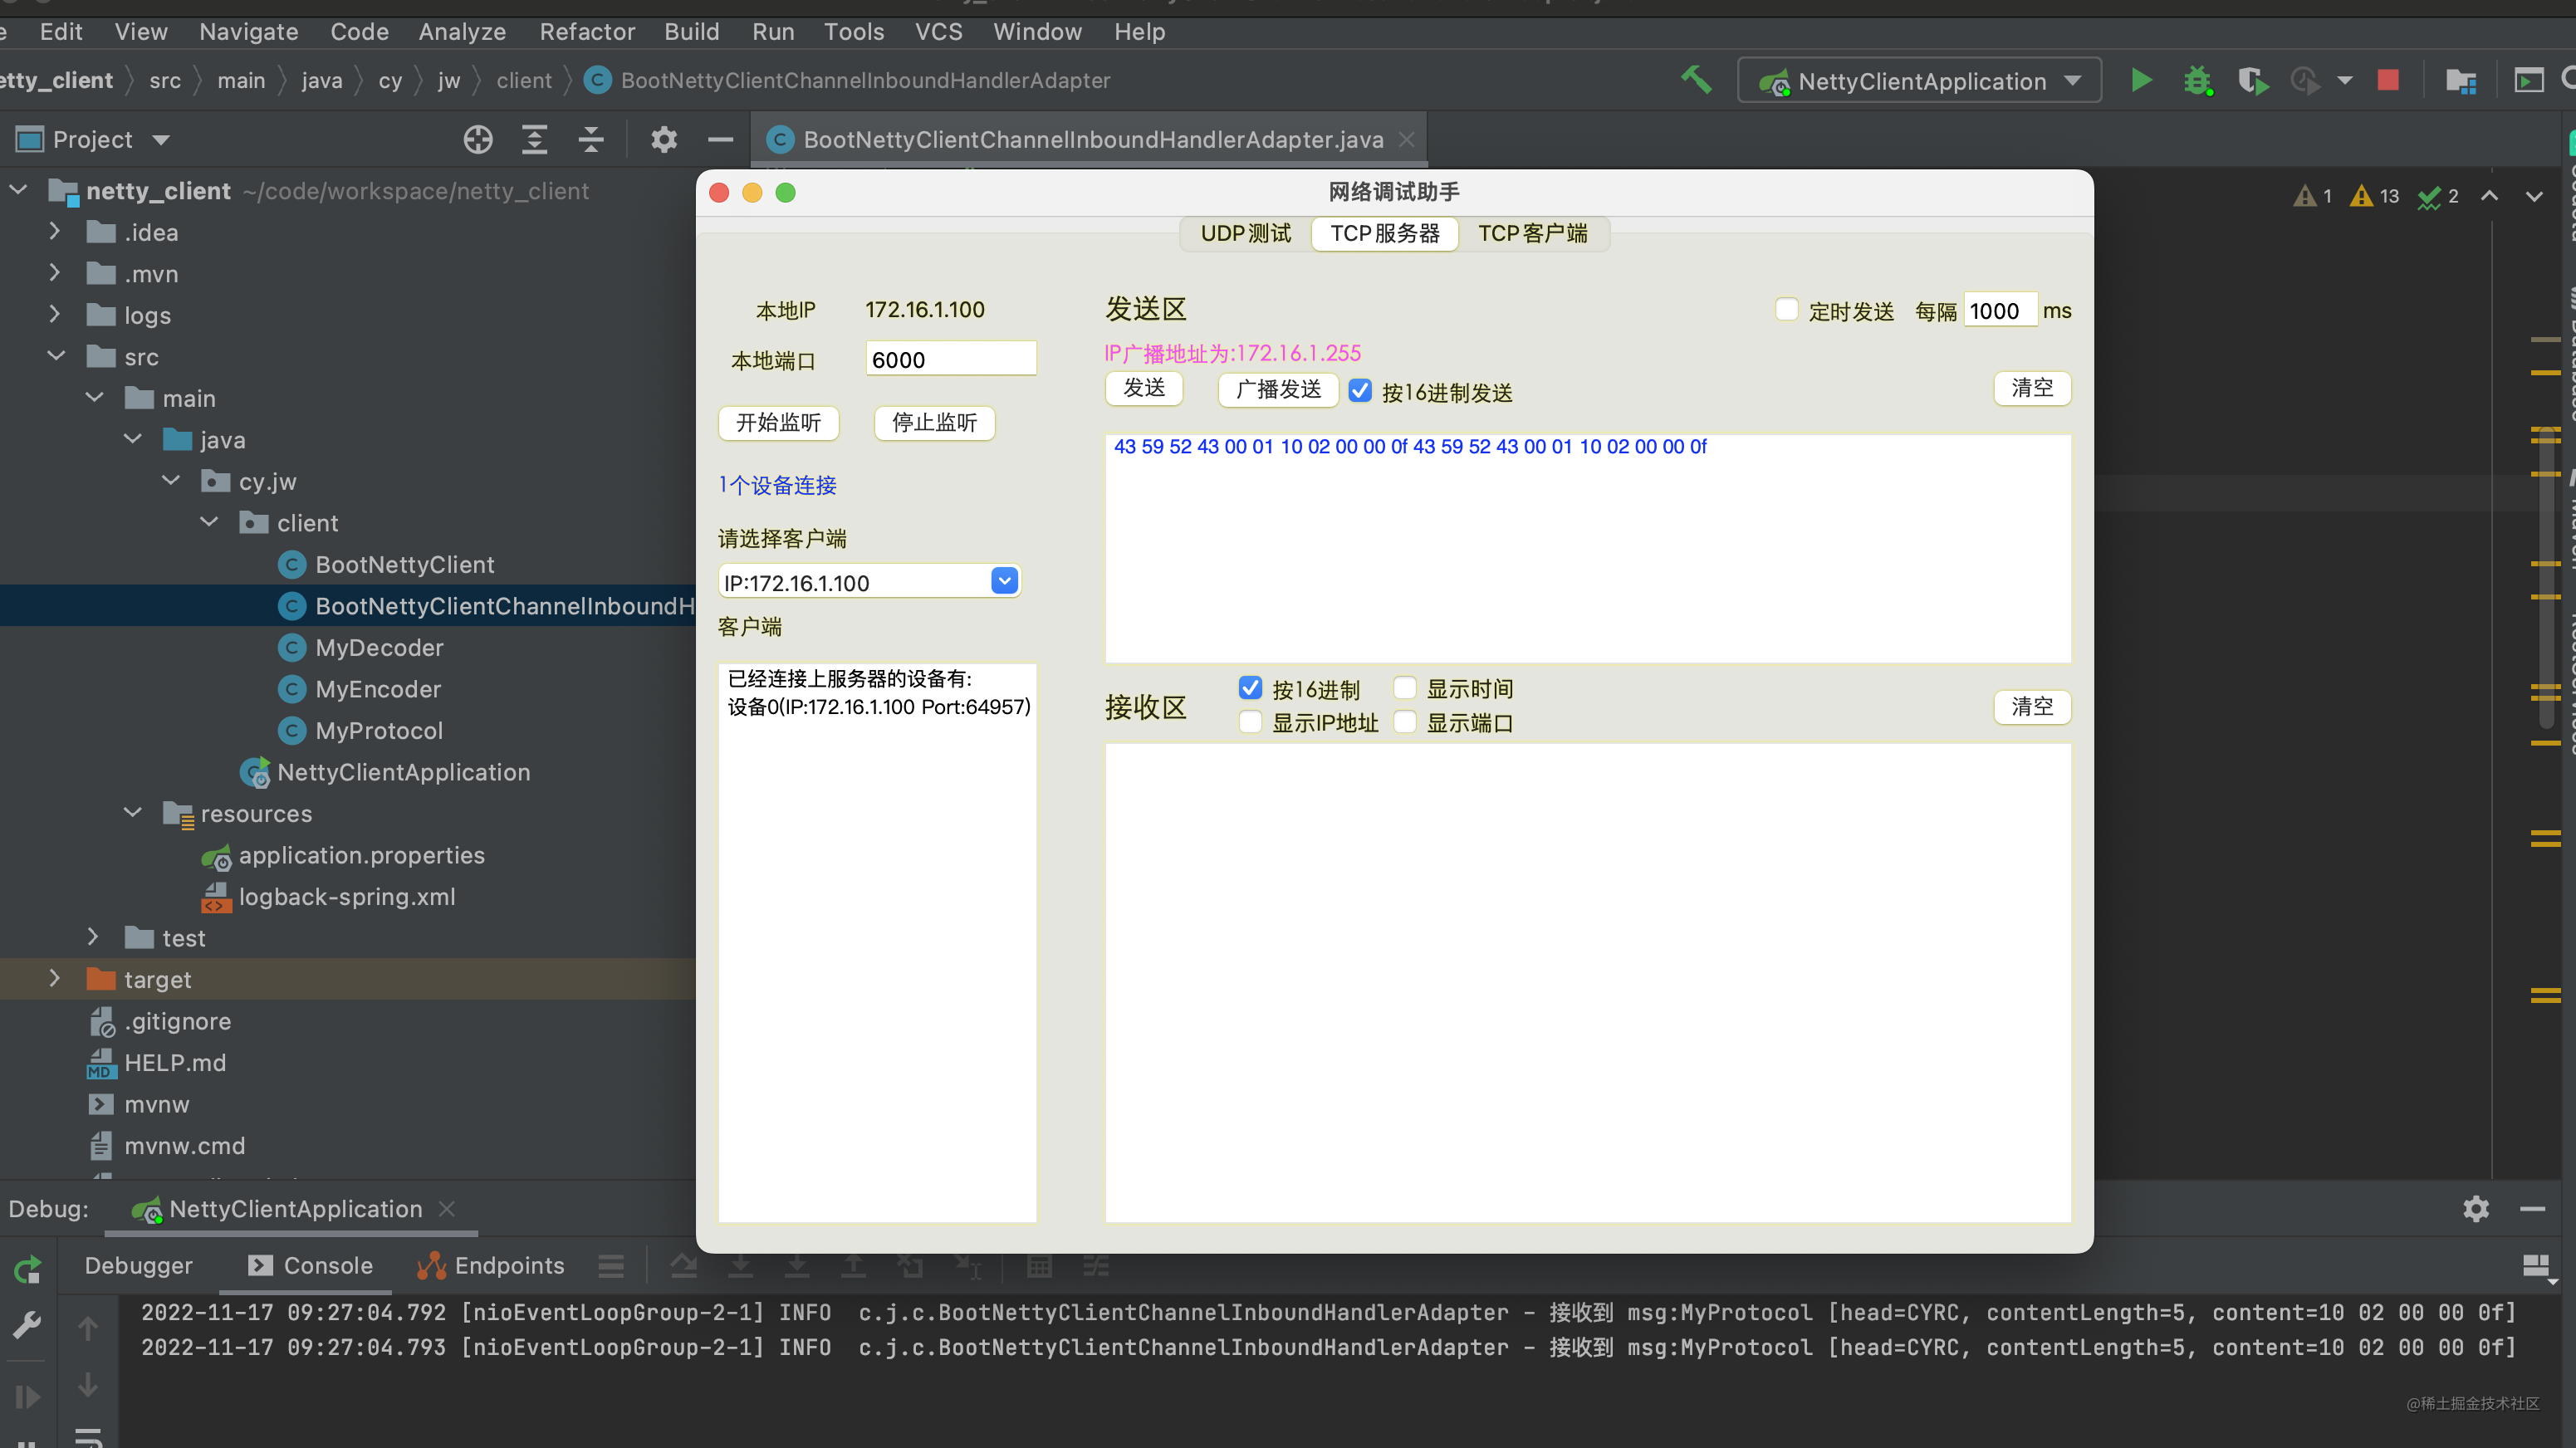Start debugging with the bug icon
Image resolution: width=2576 pixels, height=1448 pixels.
(2197, 80)
